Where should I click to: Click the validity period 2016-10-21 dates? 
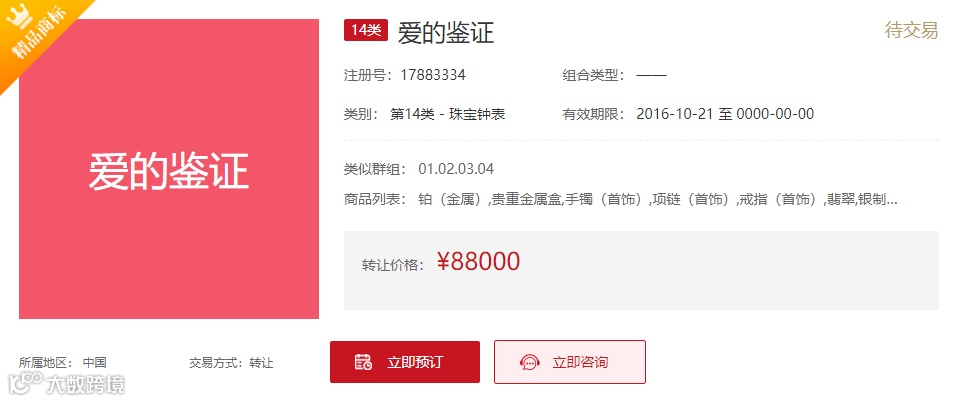pyautogui.click(x=725, y=114)
